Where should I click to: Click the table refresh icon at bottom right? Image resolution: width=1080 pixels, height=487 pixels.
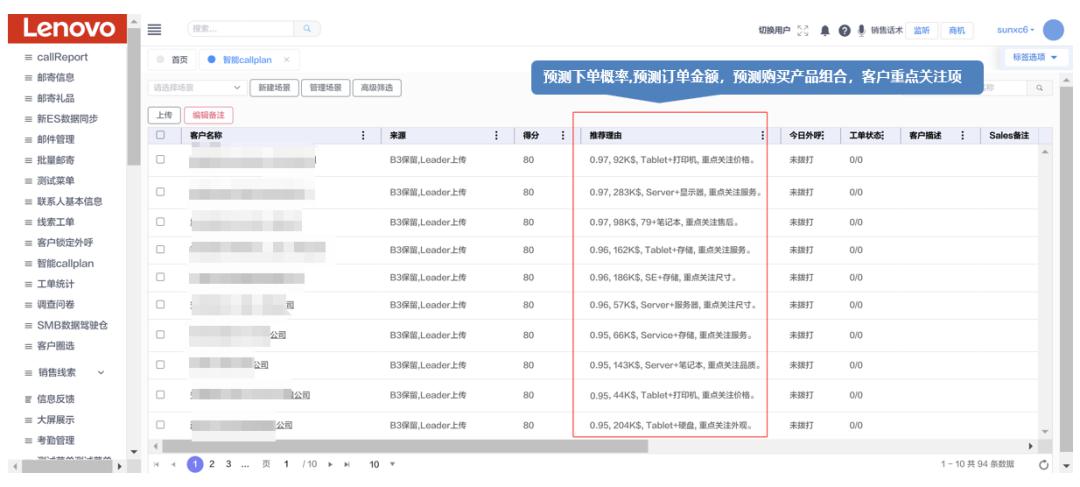point(1043,465)
